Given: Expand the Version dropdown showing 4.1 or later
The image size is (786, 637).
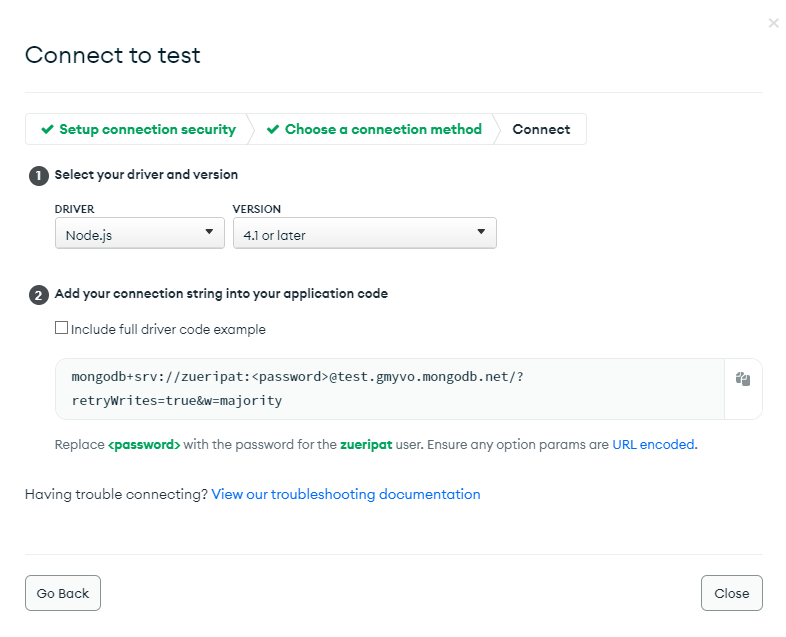Looking at the screenshot, I should 364,234.
